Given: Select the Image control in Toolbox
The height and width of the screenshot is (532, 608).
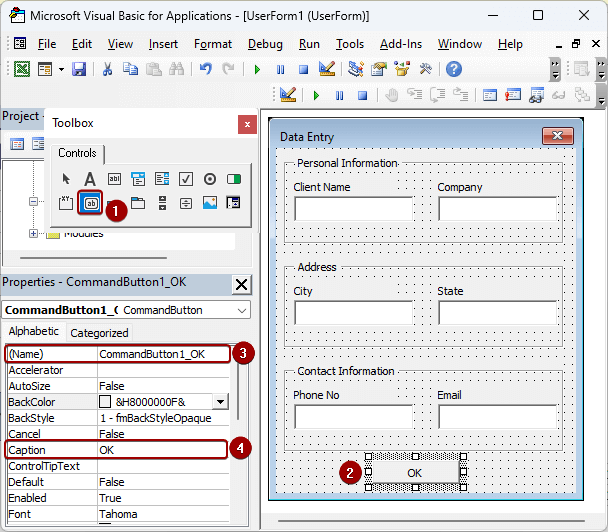Looking at the screenshot, I should 210,202.
